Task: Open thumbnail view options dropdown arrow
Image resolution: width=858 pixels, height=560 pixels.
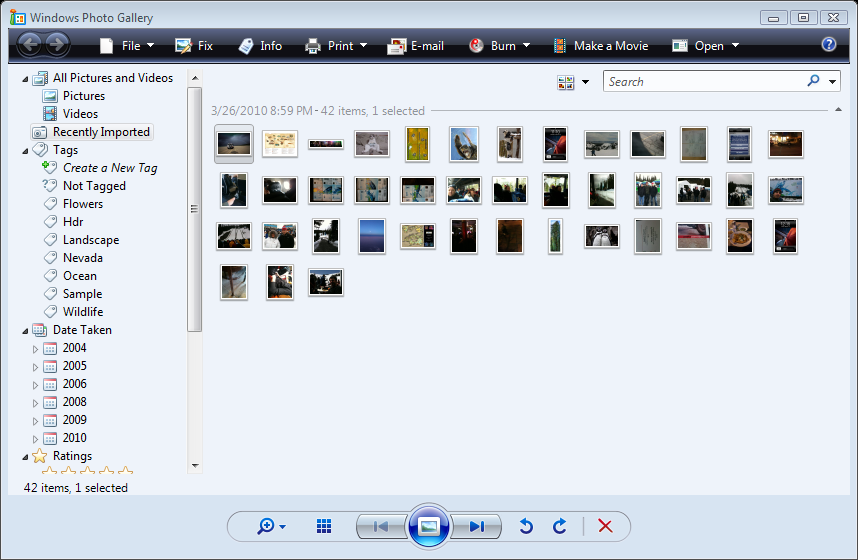Action: click(585, 82)
